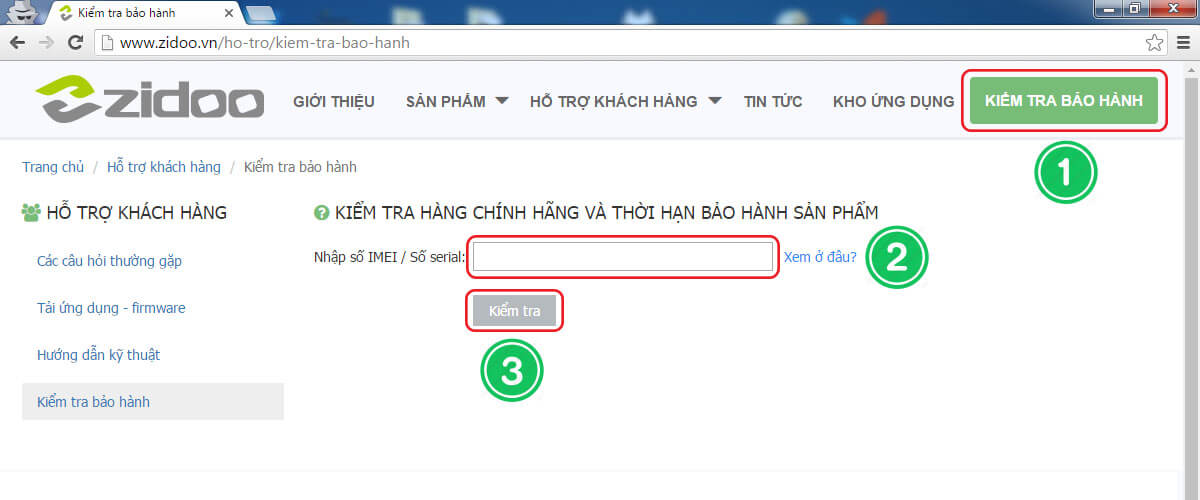The height and width of the screenshot is (500, 1200).
Task: Select the Kiểm tra bảo hành browser tab
Action: (145, 14)
